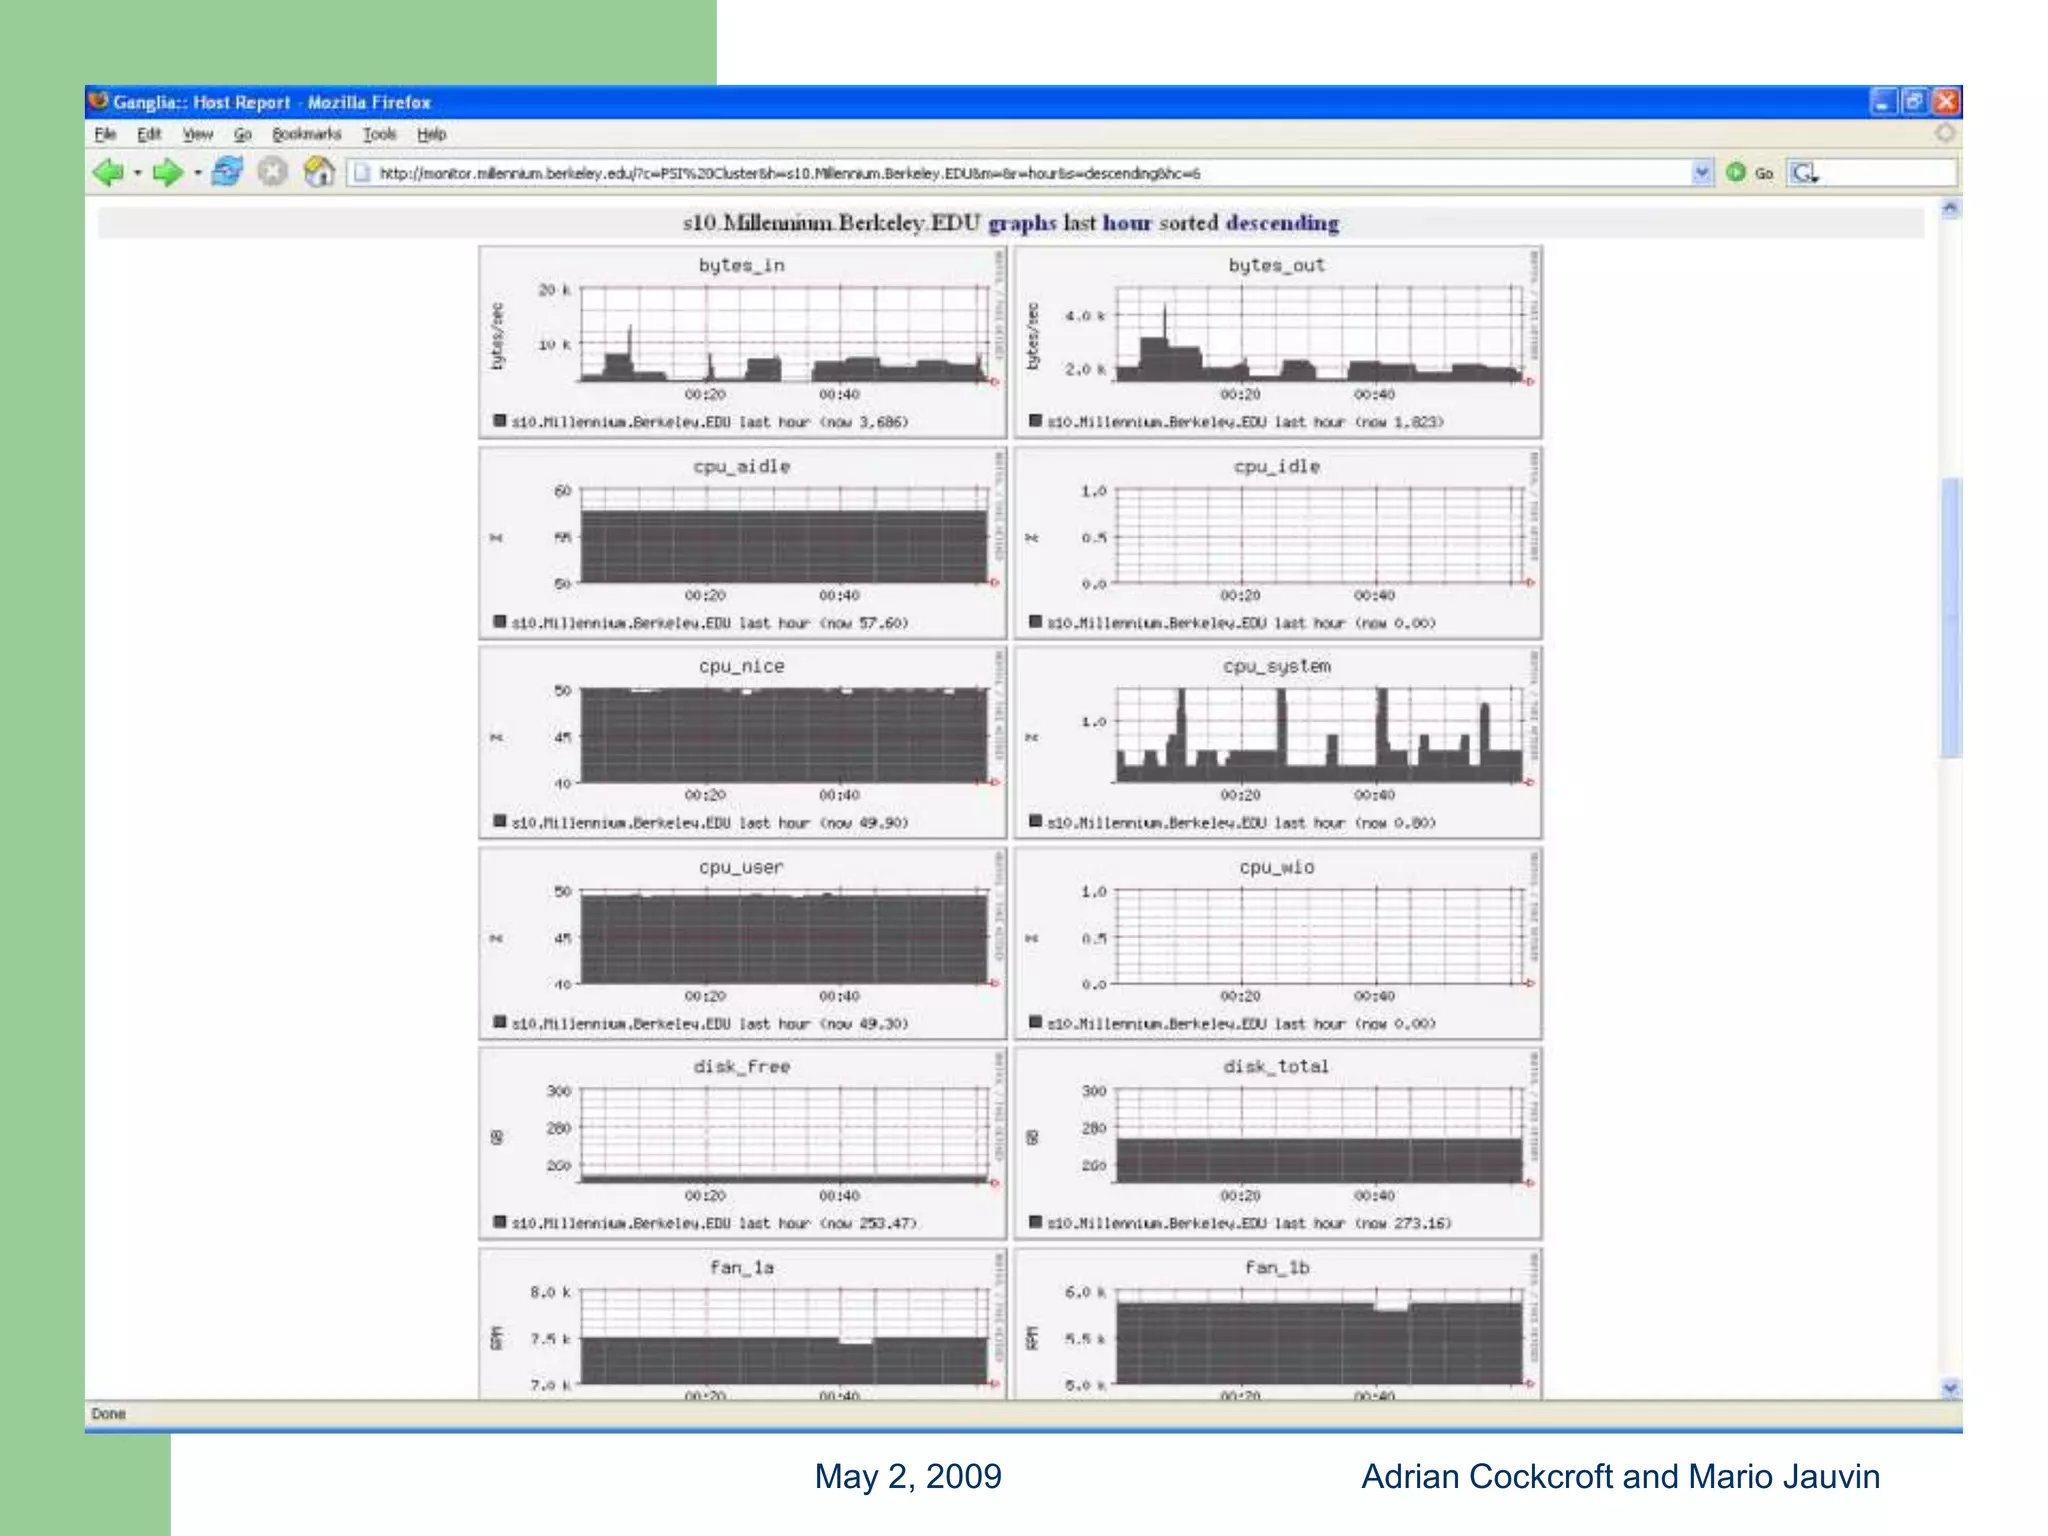Reload the page with the Refresh icon
The width and height of the screenshot is (2048, 1536).
228,172
